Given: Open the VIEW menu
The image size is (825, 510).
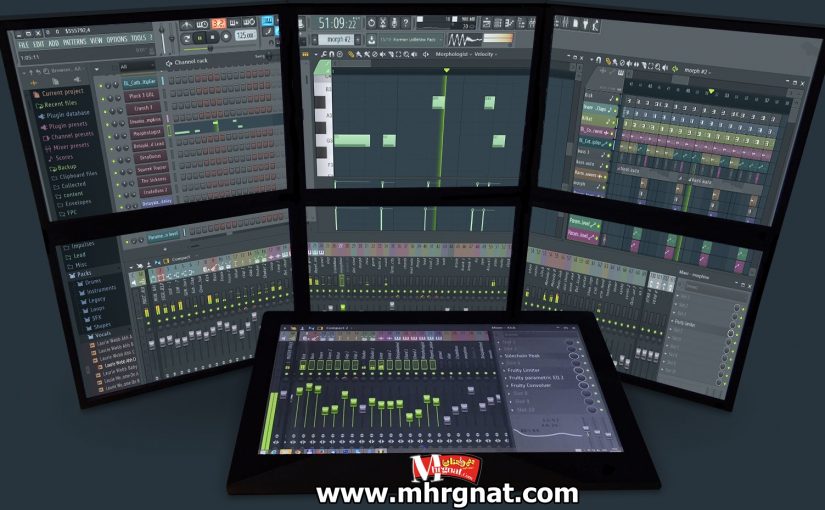Looking at the screenshot, I should (x=96, y=41).
